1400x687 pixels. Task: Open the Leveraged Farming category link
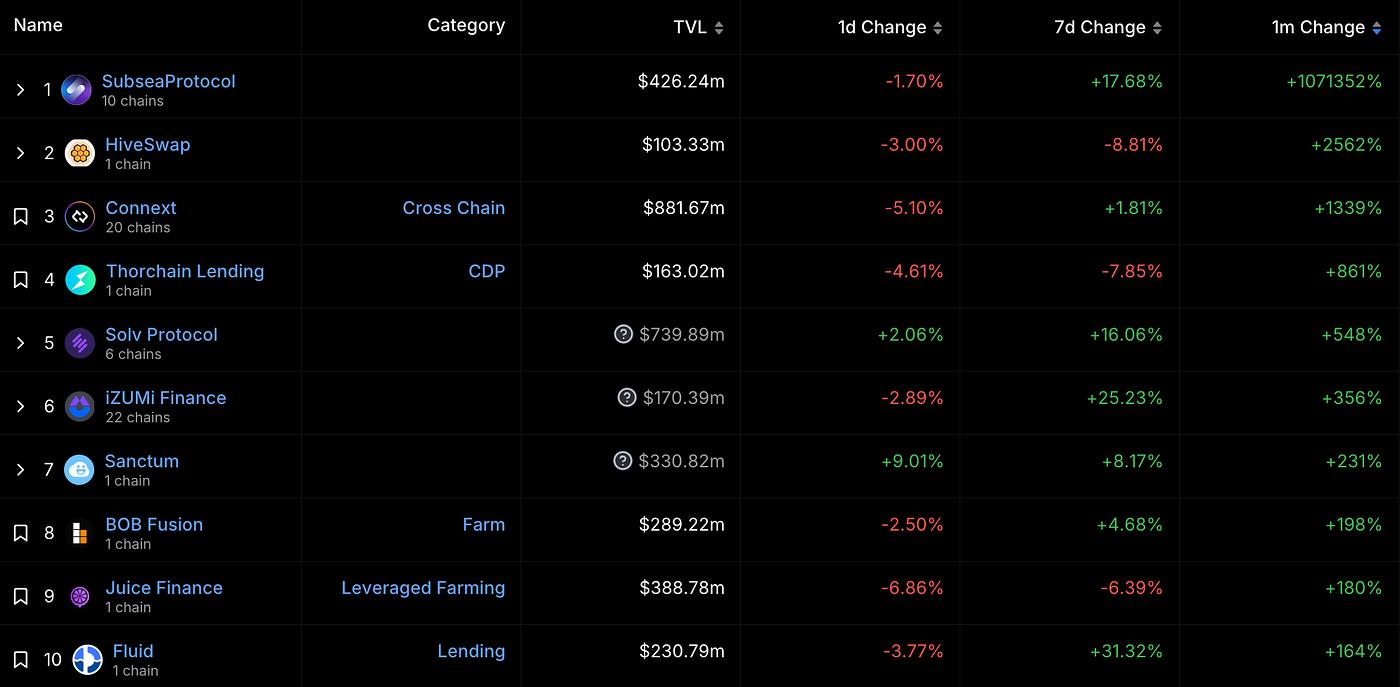point(422,588)
